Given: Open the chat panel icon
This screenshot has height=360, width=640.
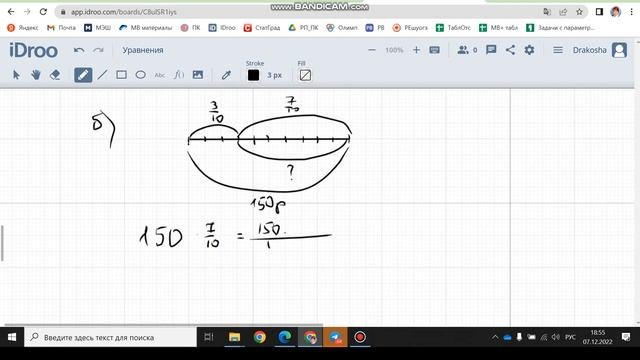Looking at the screenshot, I should click(491, 50).
